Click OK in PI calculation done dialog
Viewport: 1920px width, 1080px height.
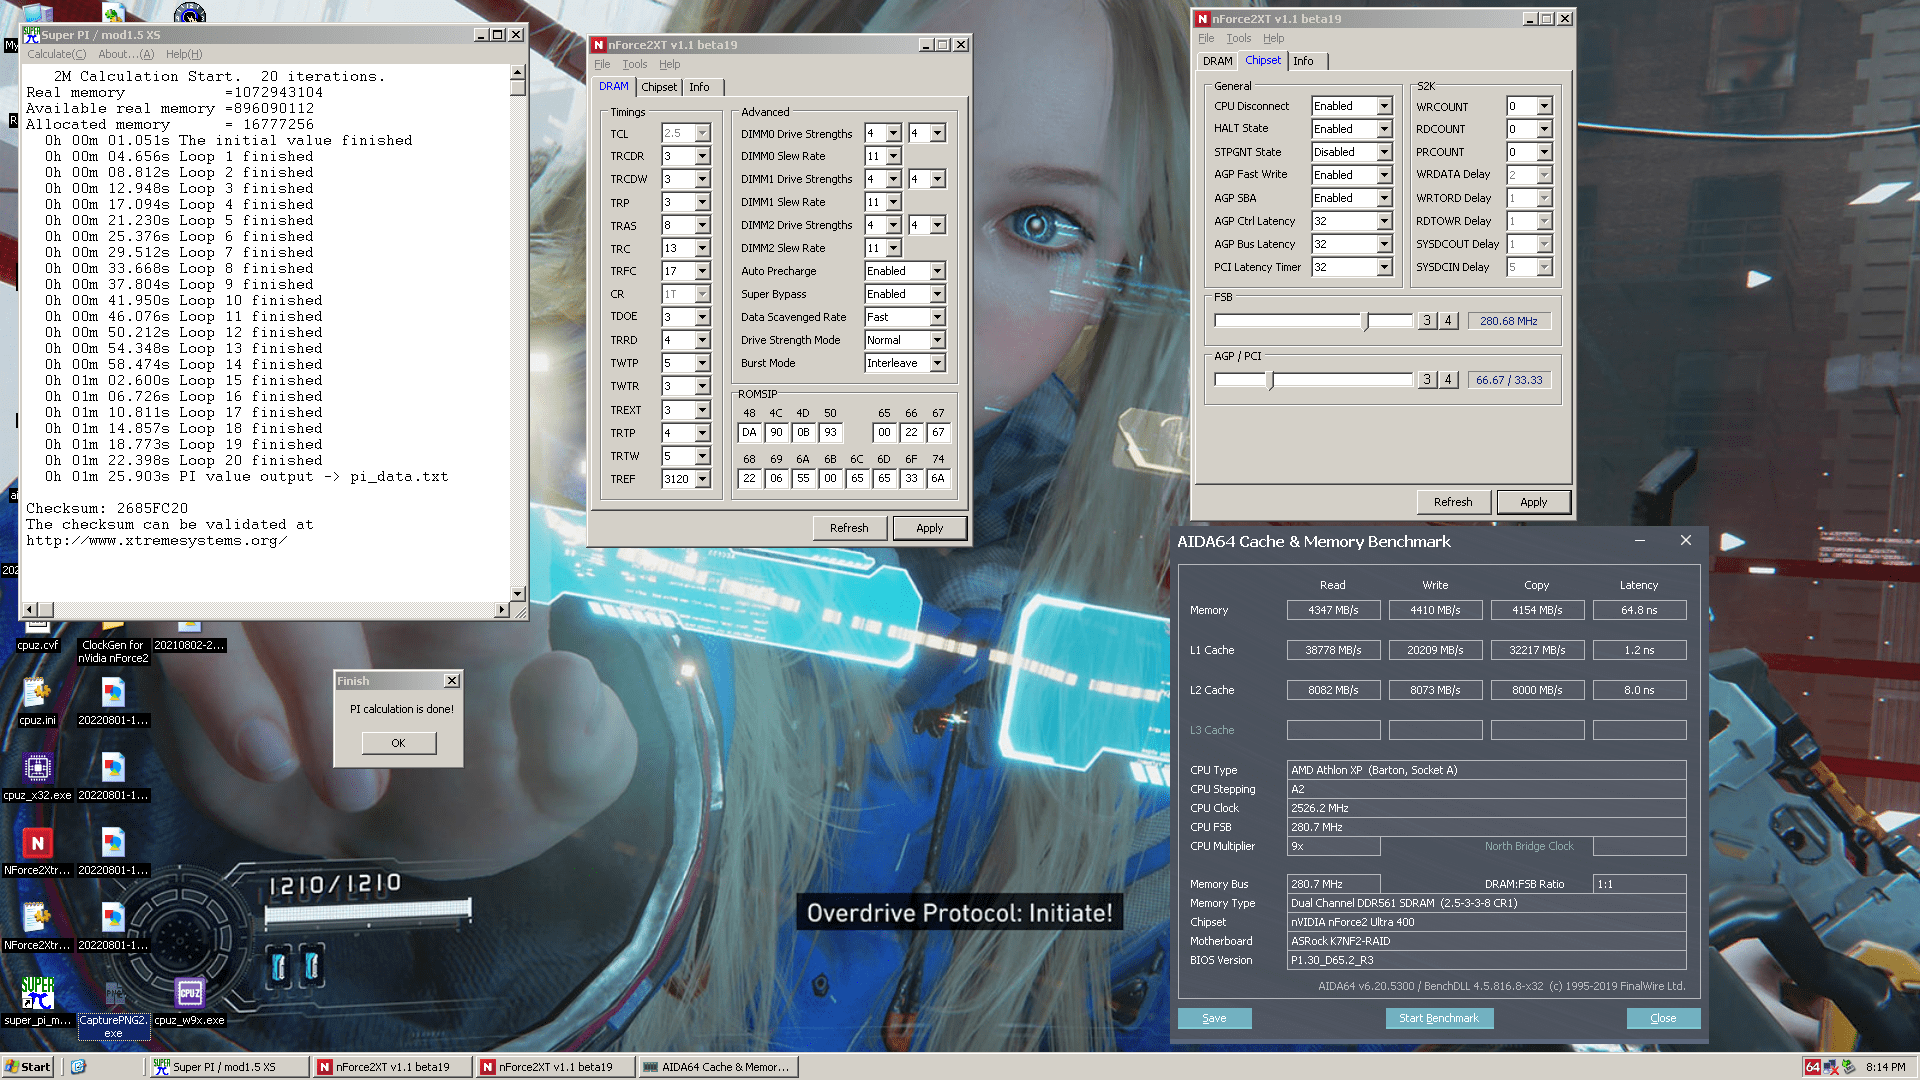[398, 743]
